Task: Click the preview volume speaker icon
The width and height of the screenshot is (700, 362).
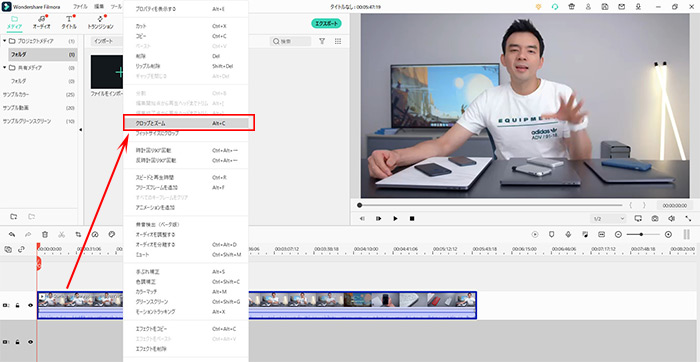Action: tap(671, 219)
